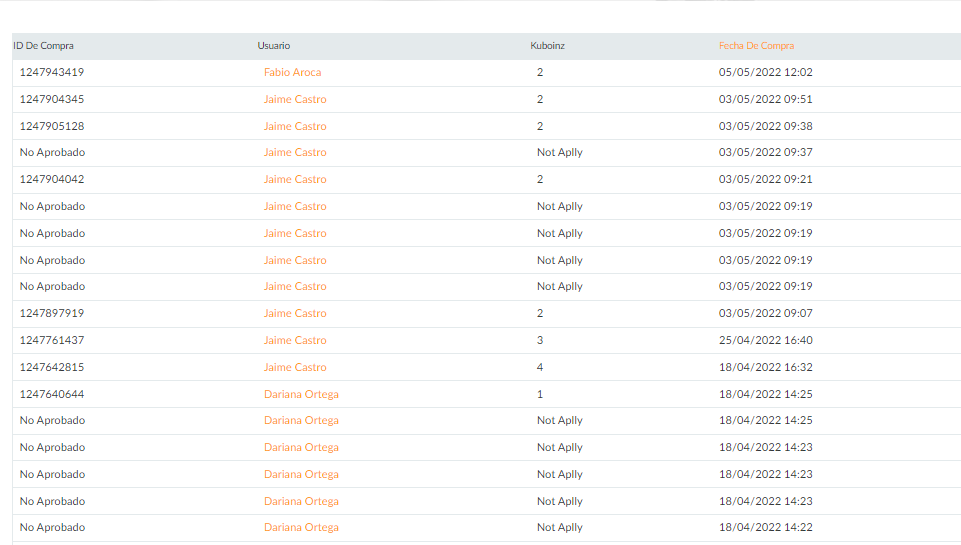
Task: Select purchase ID 1247904345
Action: click(51, 99)
